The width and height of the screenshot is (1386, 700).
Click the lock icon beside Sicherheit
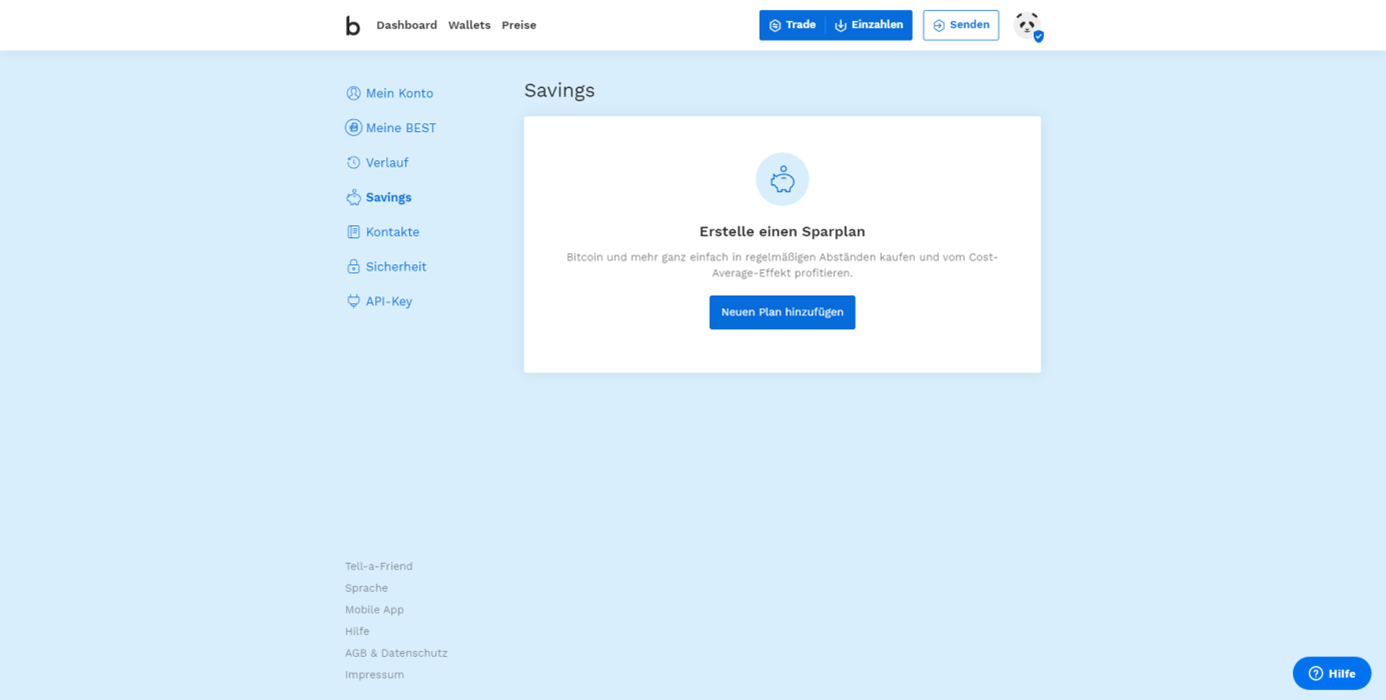tap(352, 266)
